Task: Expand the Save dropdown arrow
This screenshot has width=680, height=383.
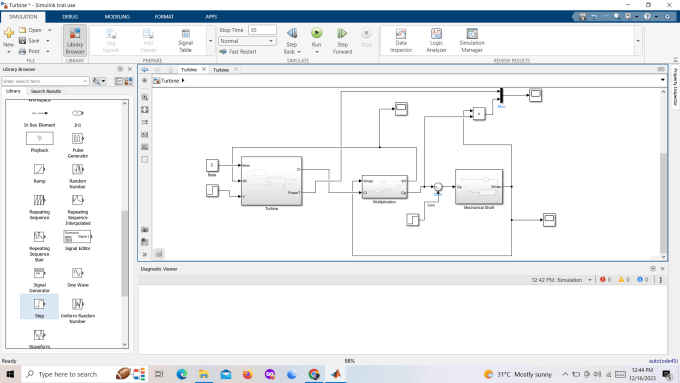Action: [x=48, y=41]
